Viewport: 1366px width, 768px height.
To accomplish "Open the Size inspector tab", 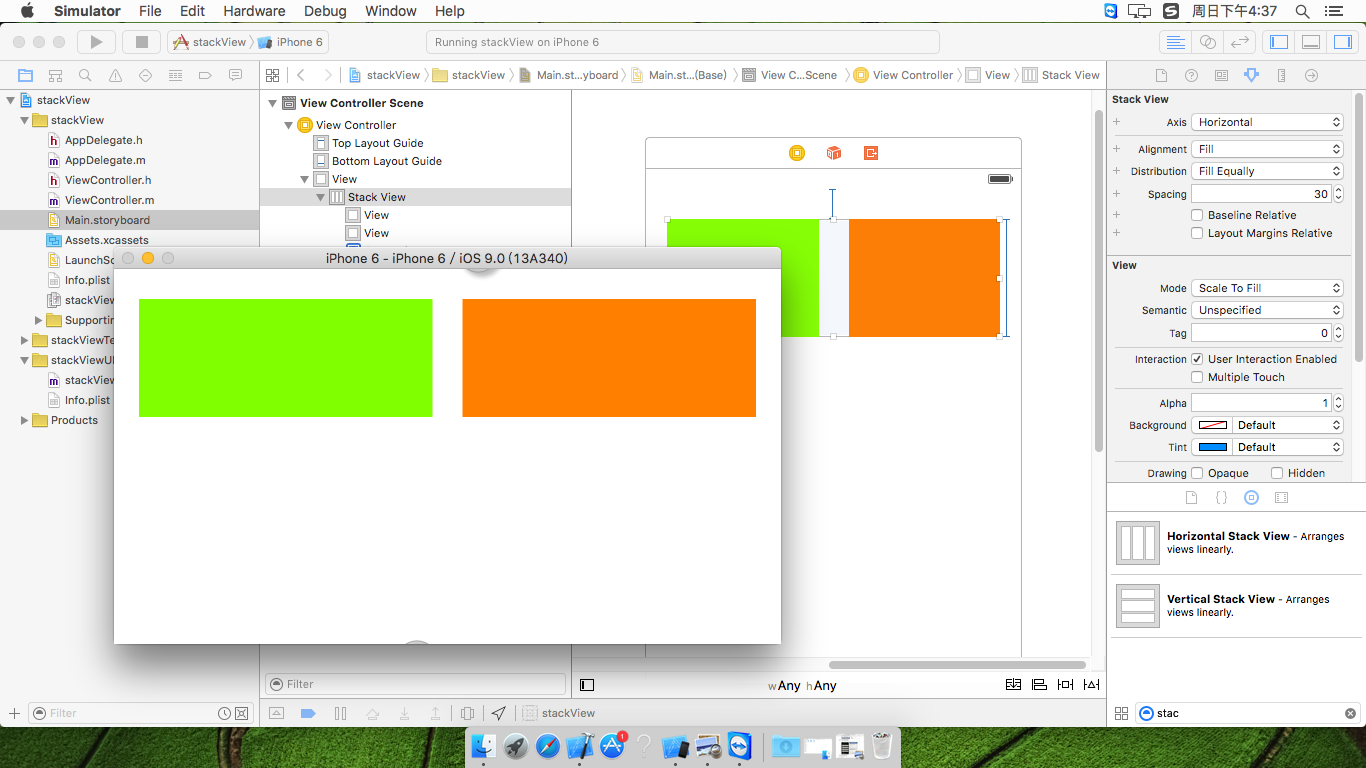I will click(x=1281, y=75).
